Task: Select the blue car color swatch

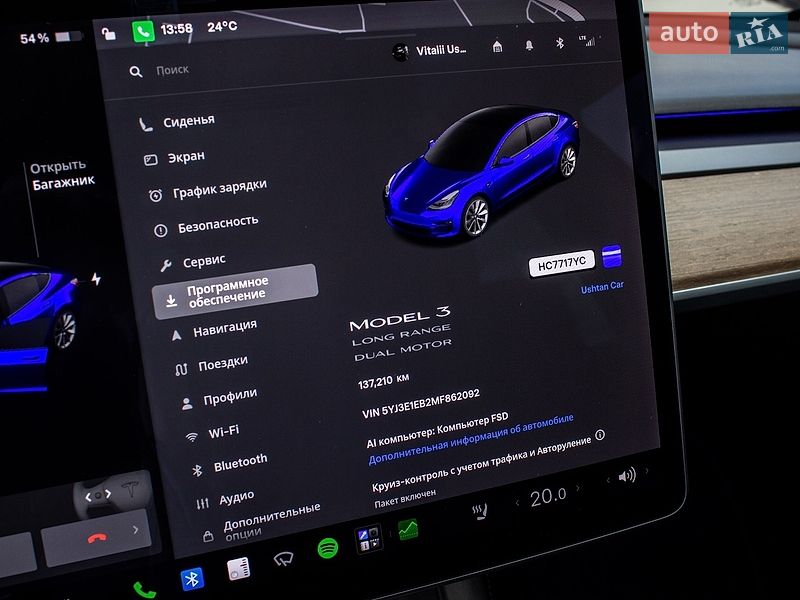Action: (612, 256)
